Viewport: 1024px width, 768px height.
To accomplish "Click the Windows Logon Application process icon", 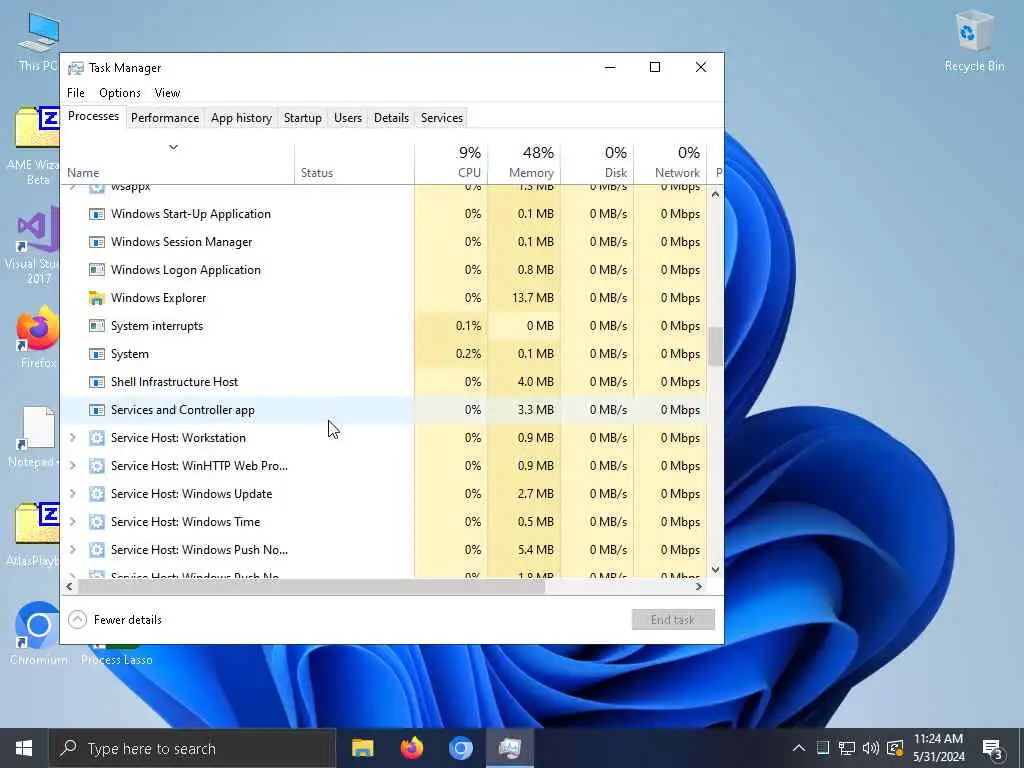I will coord(97,270).
